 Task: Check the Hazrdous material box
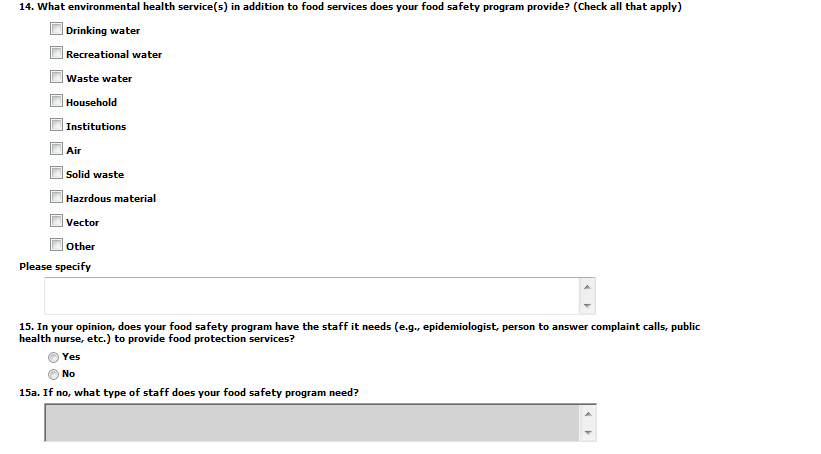[56, 198]
